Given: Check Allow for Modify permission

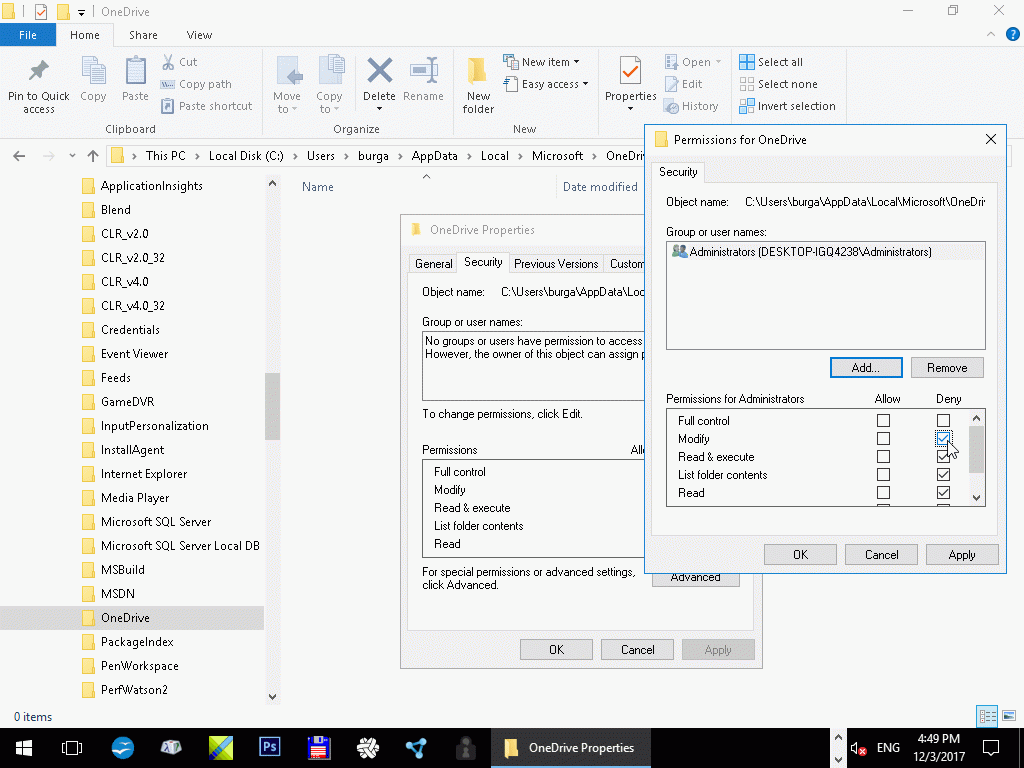Looking at the screenshot, I should 883,438.
